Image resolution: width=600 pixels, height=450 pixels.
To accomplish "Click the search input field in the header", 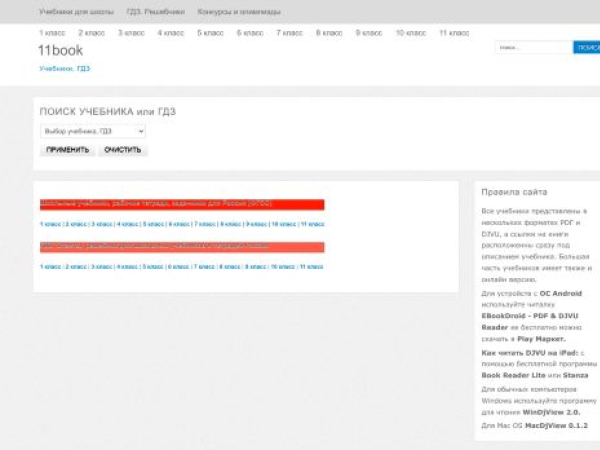I will (533, 47).
